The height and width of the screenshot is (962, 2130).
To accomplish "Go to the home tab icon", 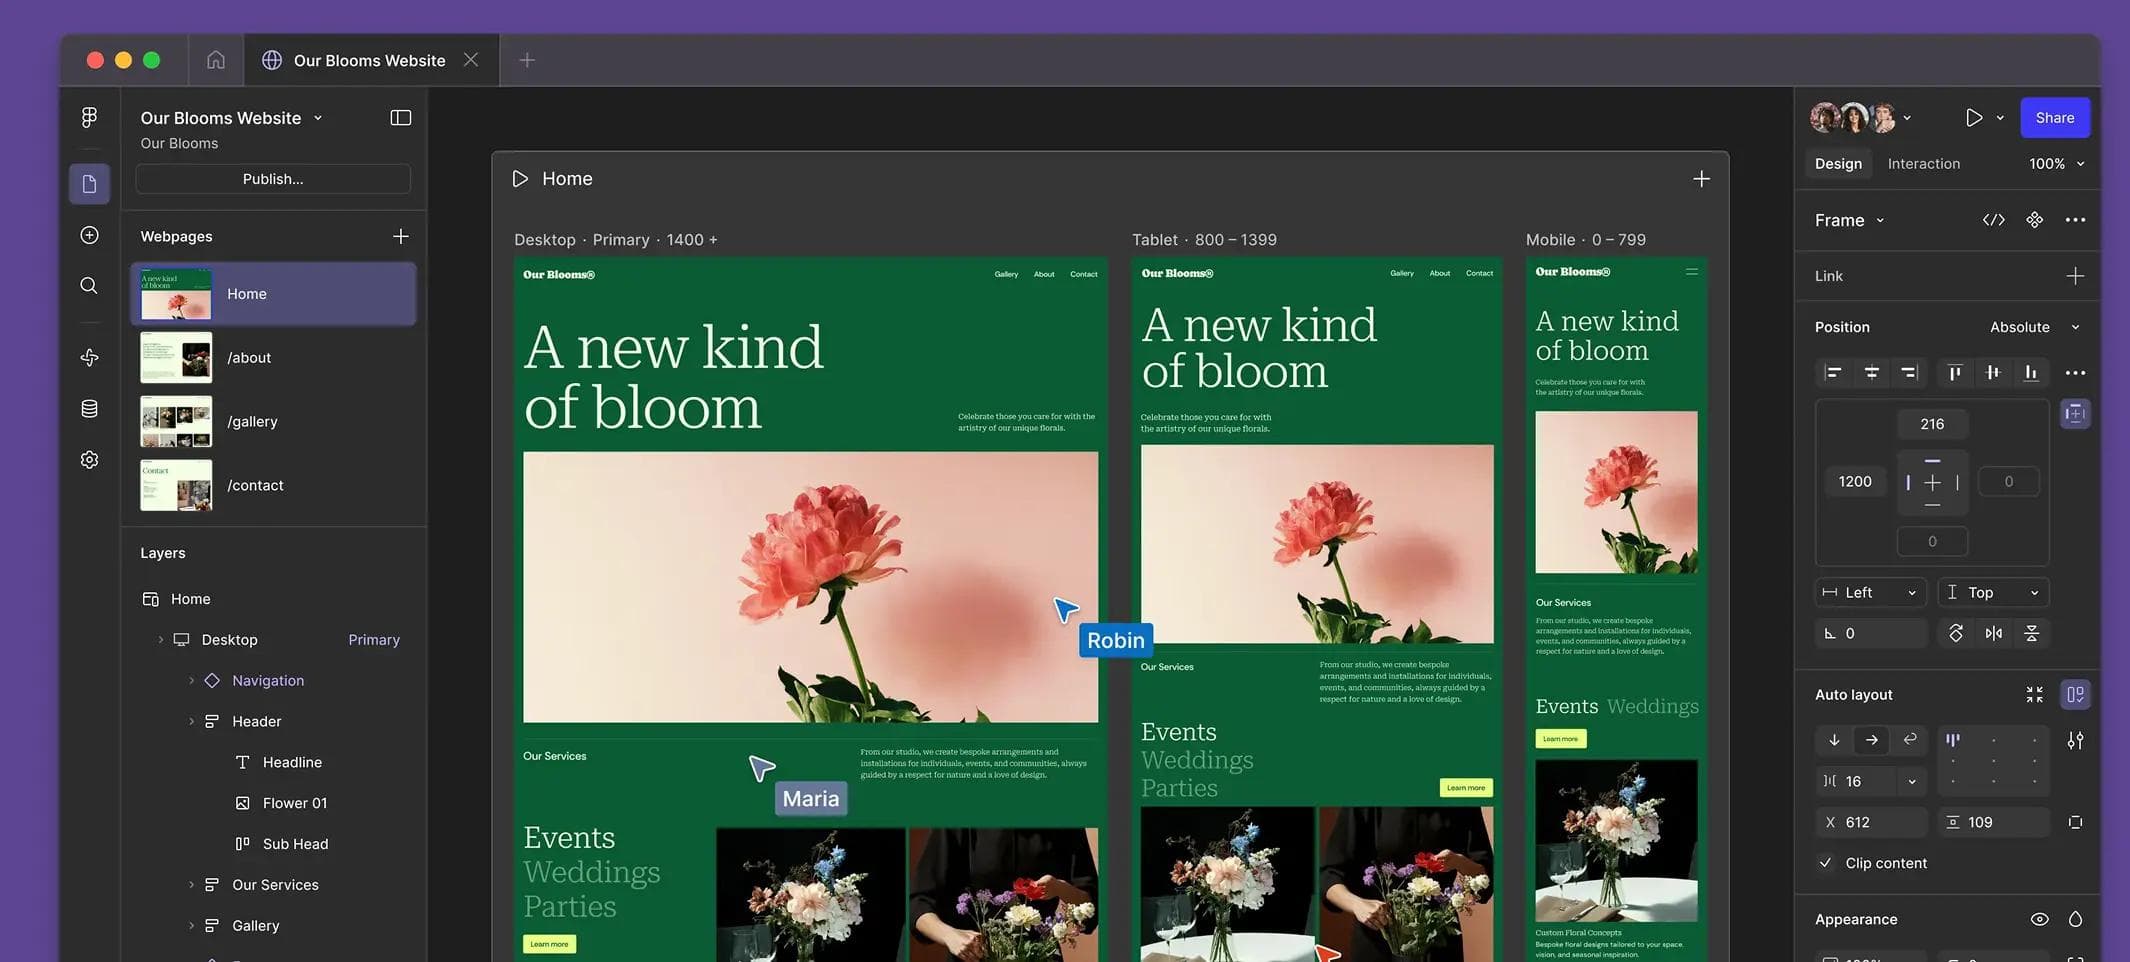I will pos(216,60).
